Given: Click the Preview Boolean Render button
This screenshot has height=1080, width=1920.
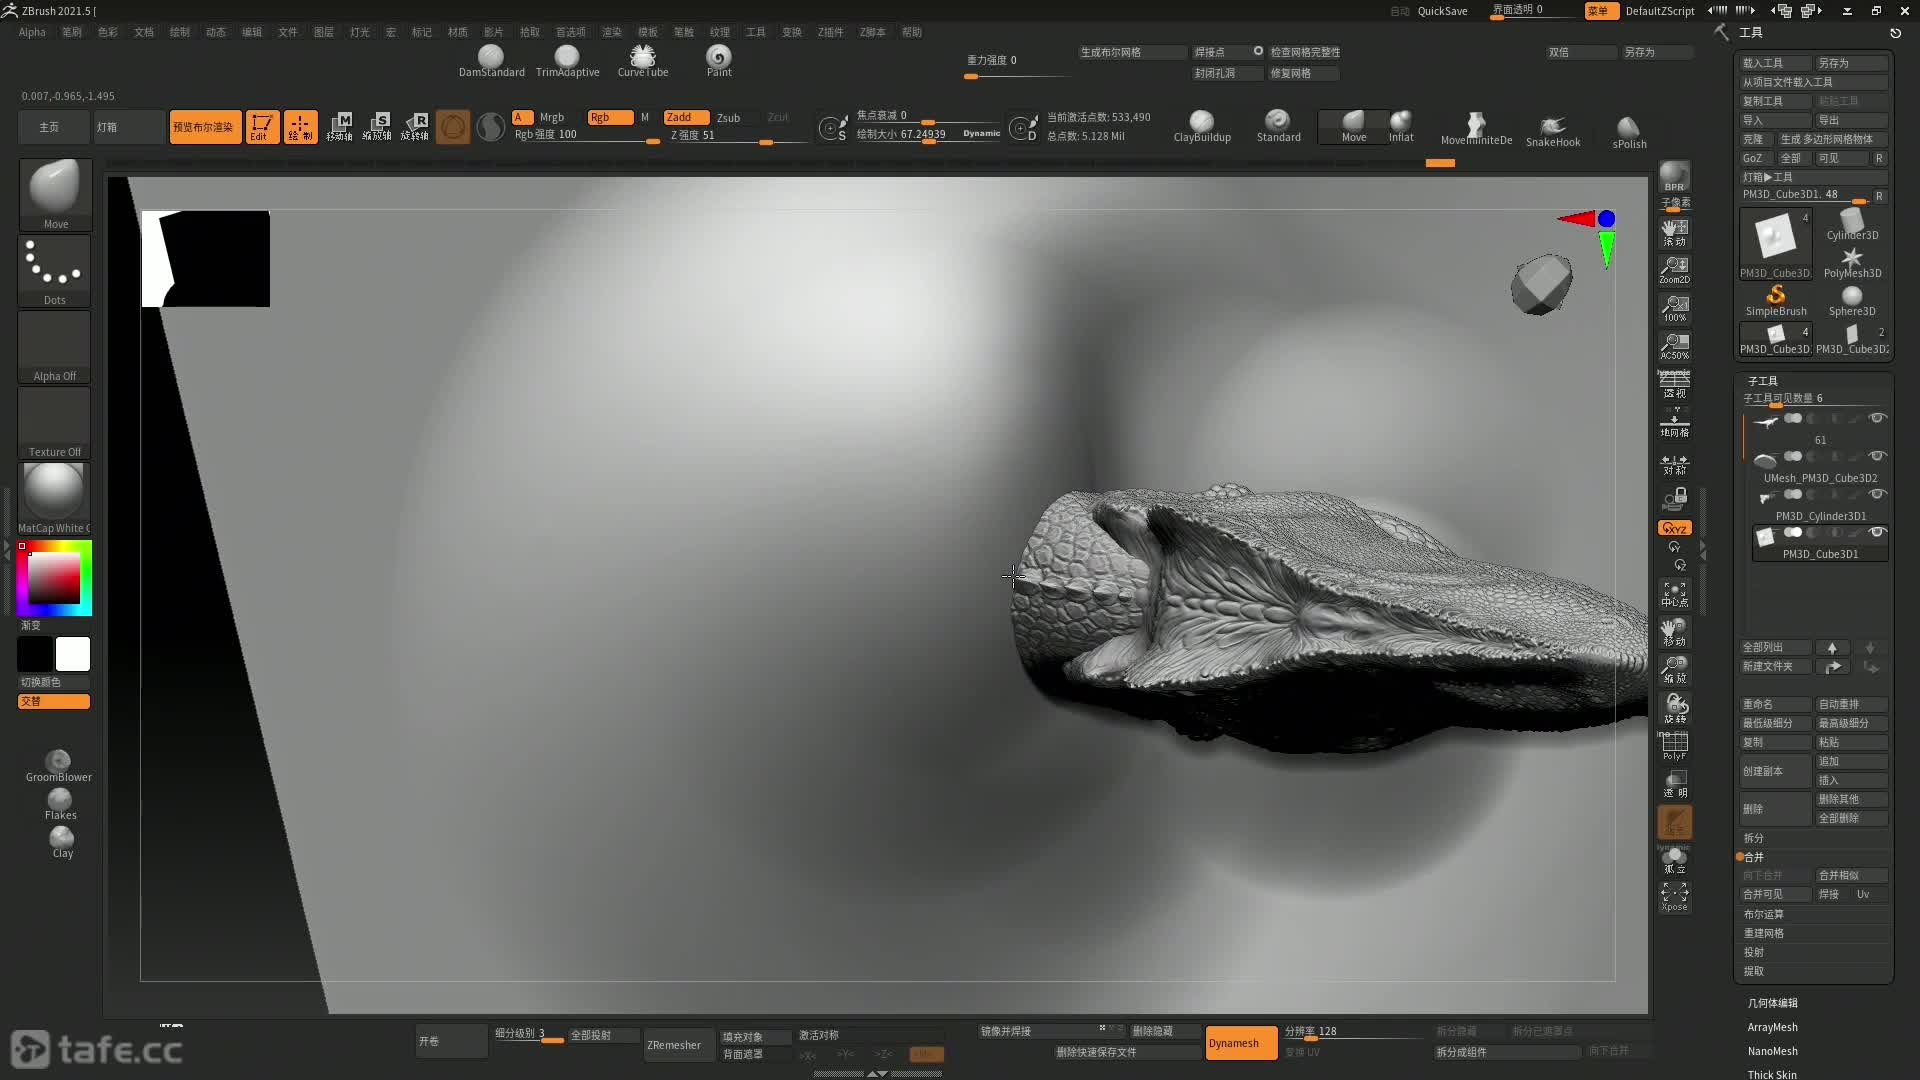Looking at the screenshot, I should coord(205,127).
